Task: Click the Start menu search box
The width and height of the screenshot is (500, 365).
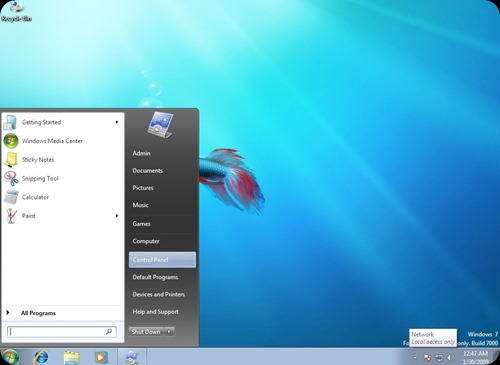Action: (62, 332)
